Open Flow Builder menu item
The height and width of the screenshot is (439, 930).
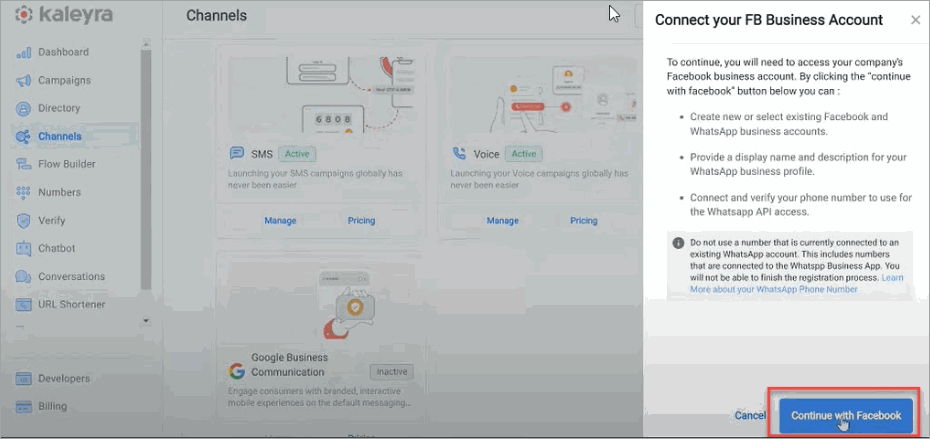[x=67, y=164]
